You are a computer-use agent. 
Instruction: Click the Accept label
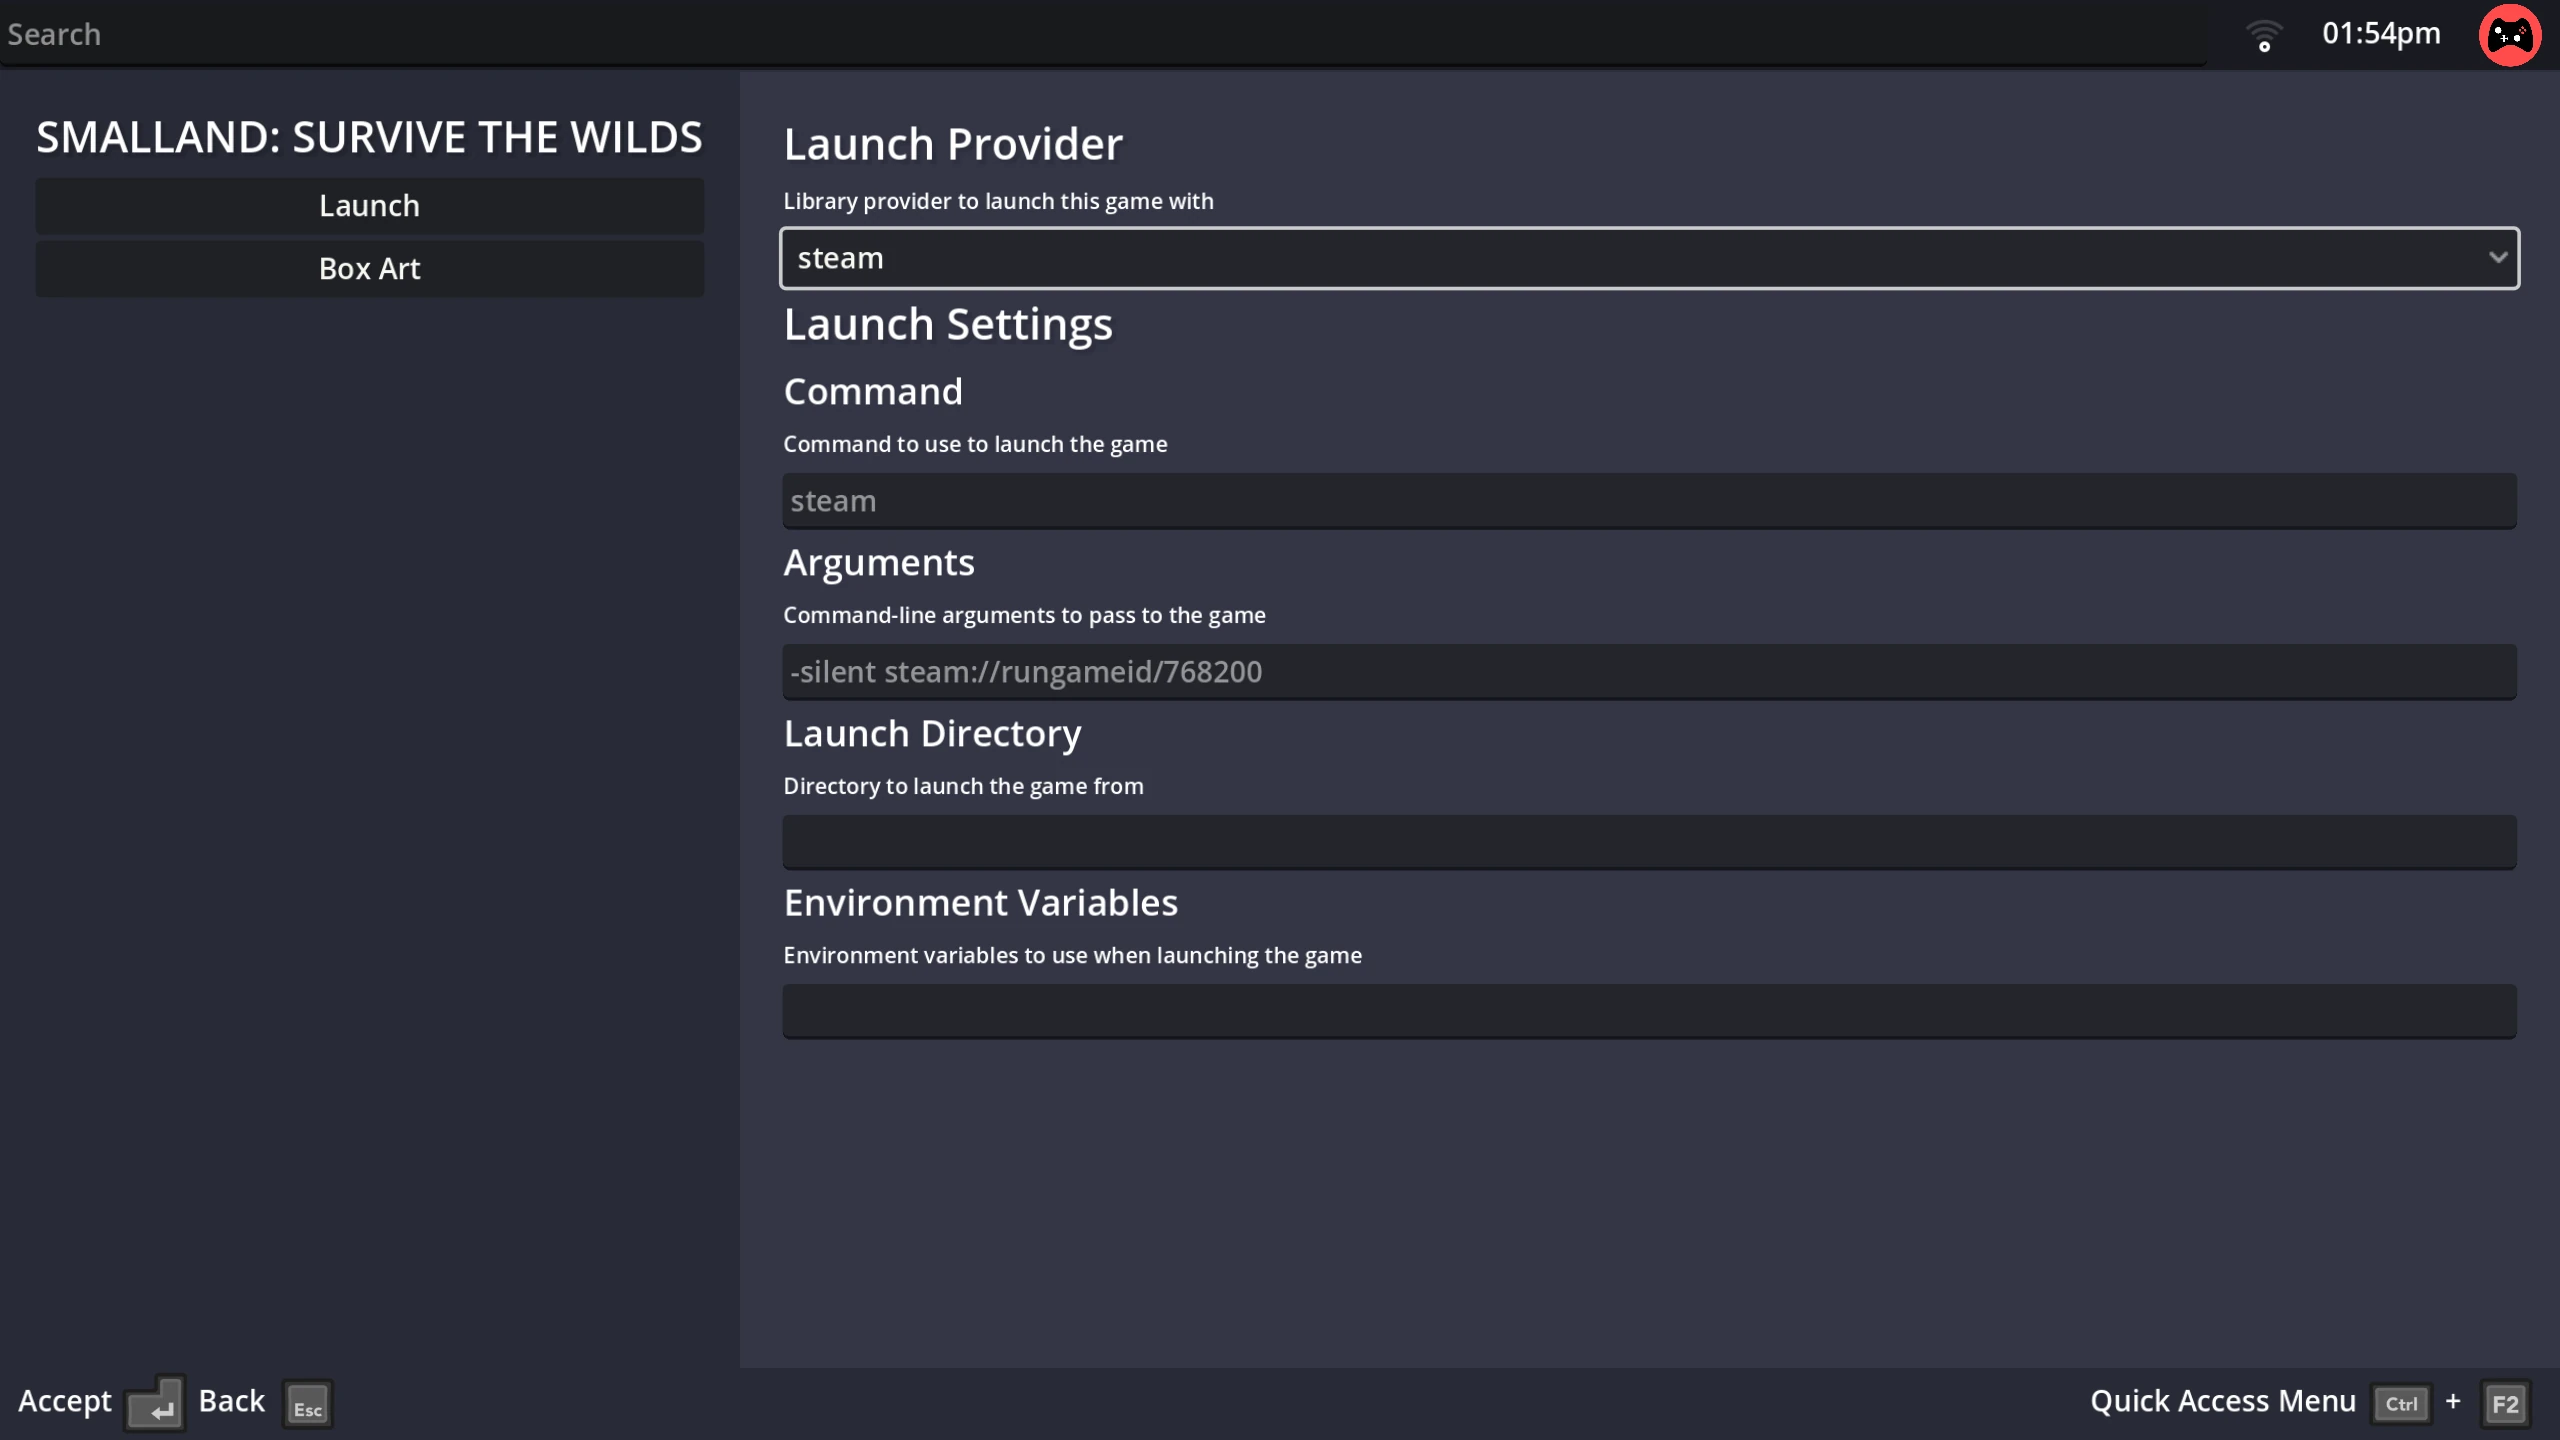(65, 1401)
